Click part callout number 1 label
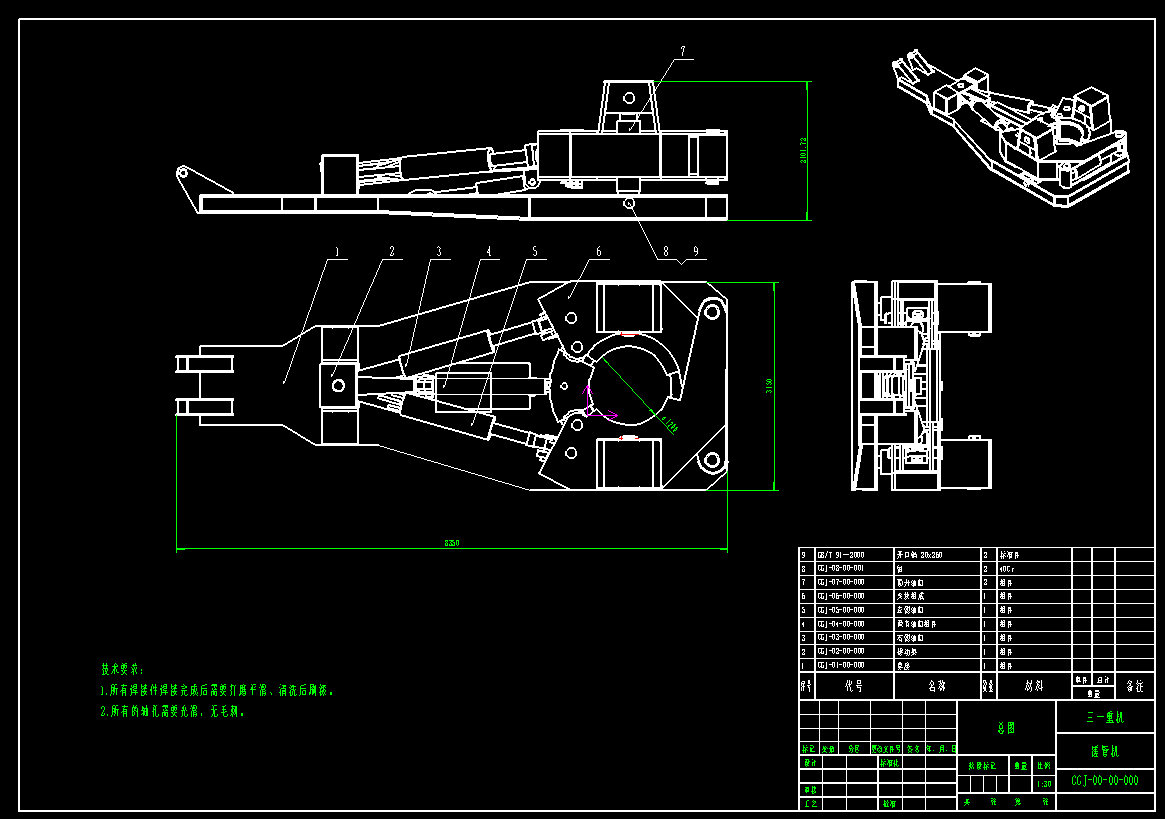This screenshot has height=819, width=1165. coord(338,252)
